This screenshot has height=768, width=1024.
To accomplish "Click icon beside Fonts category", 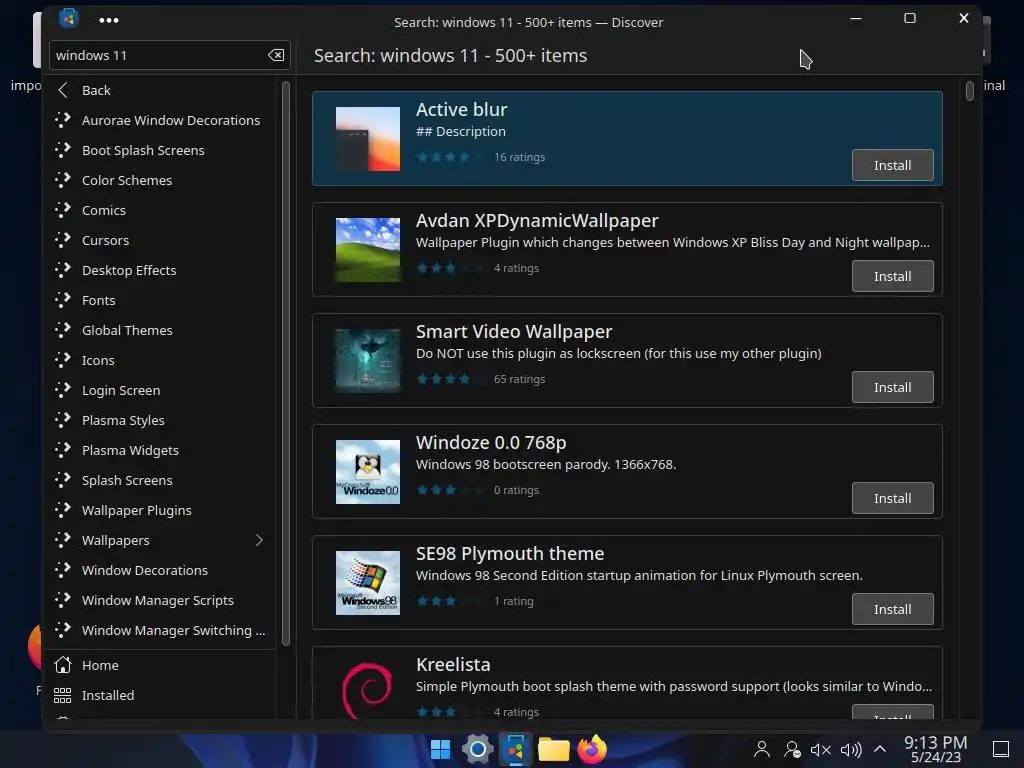I will pos(63,300).
